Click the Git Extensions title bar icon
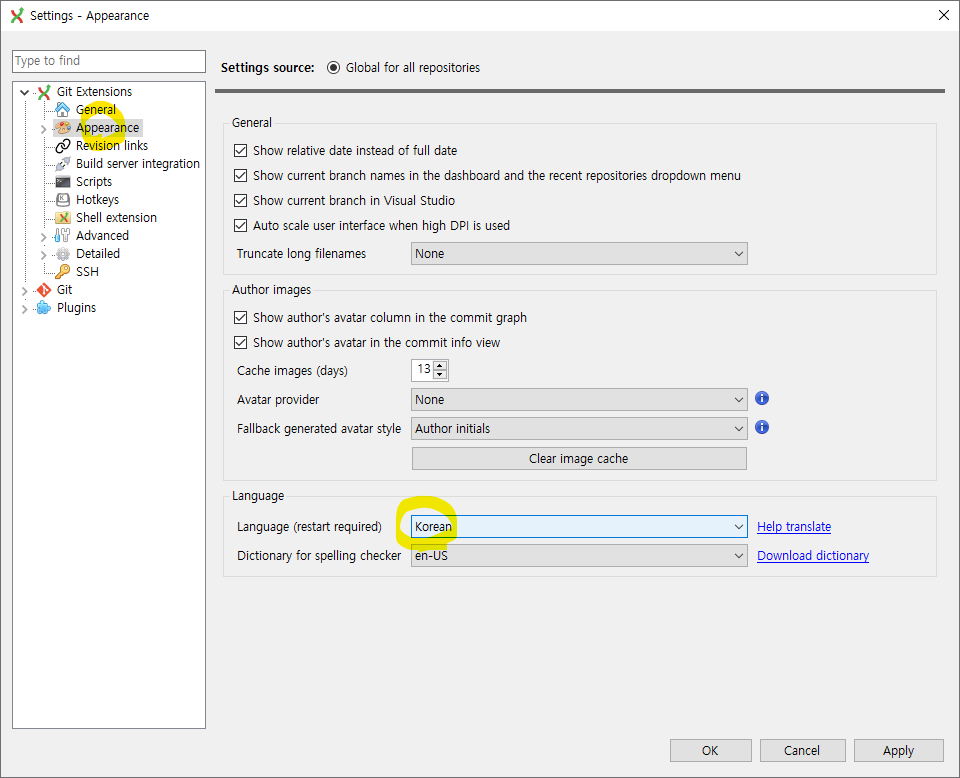This screenshot has width=960, height=778. tap(17, 15)
